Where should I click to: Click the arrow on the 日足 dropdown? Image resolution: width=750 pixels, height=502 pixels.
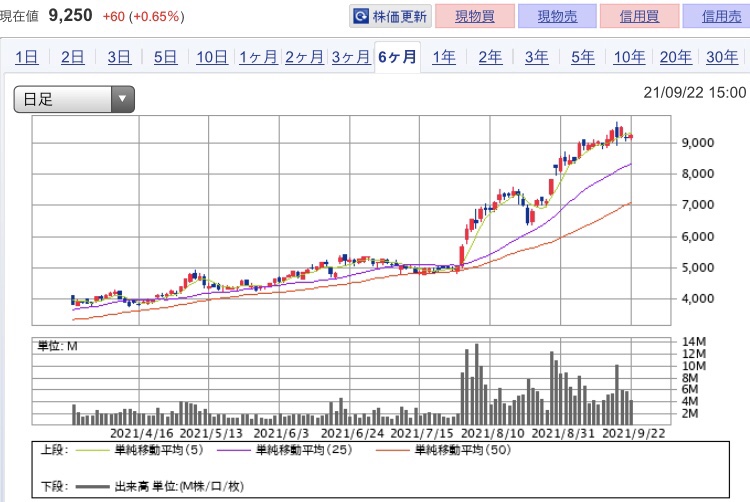[122, 99]
